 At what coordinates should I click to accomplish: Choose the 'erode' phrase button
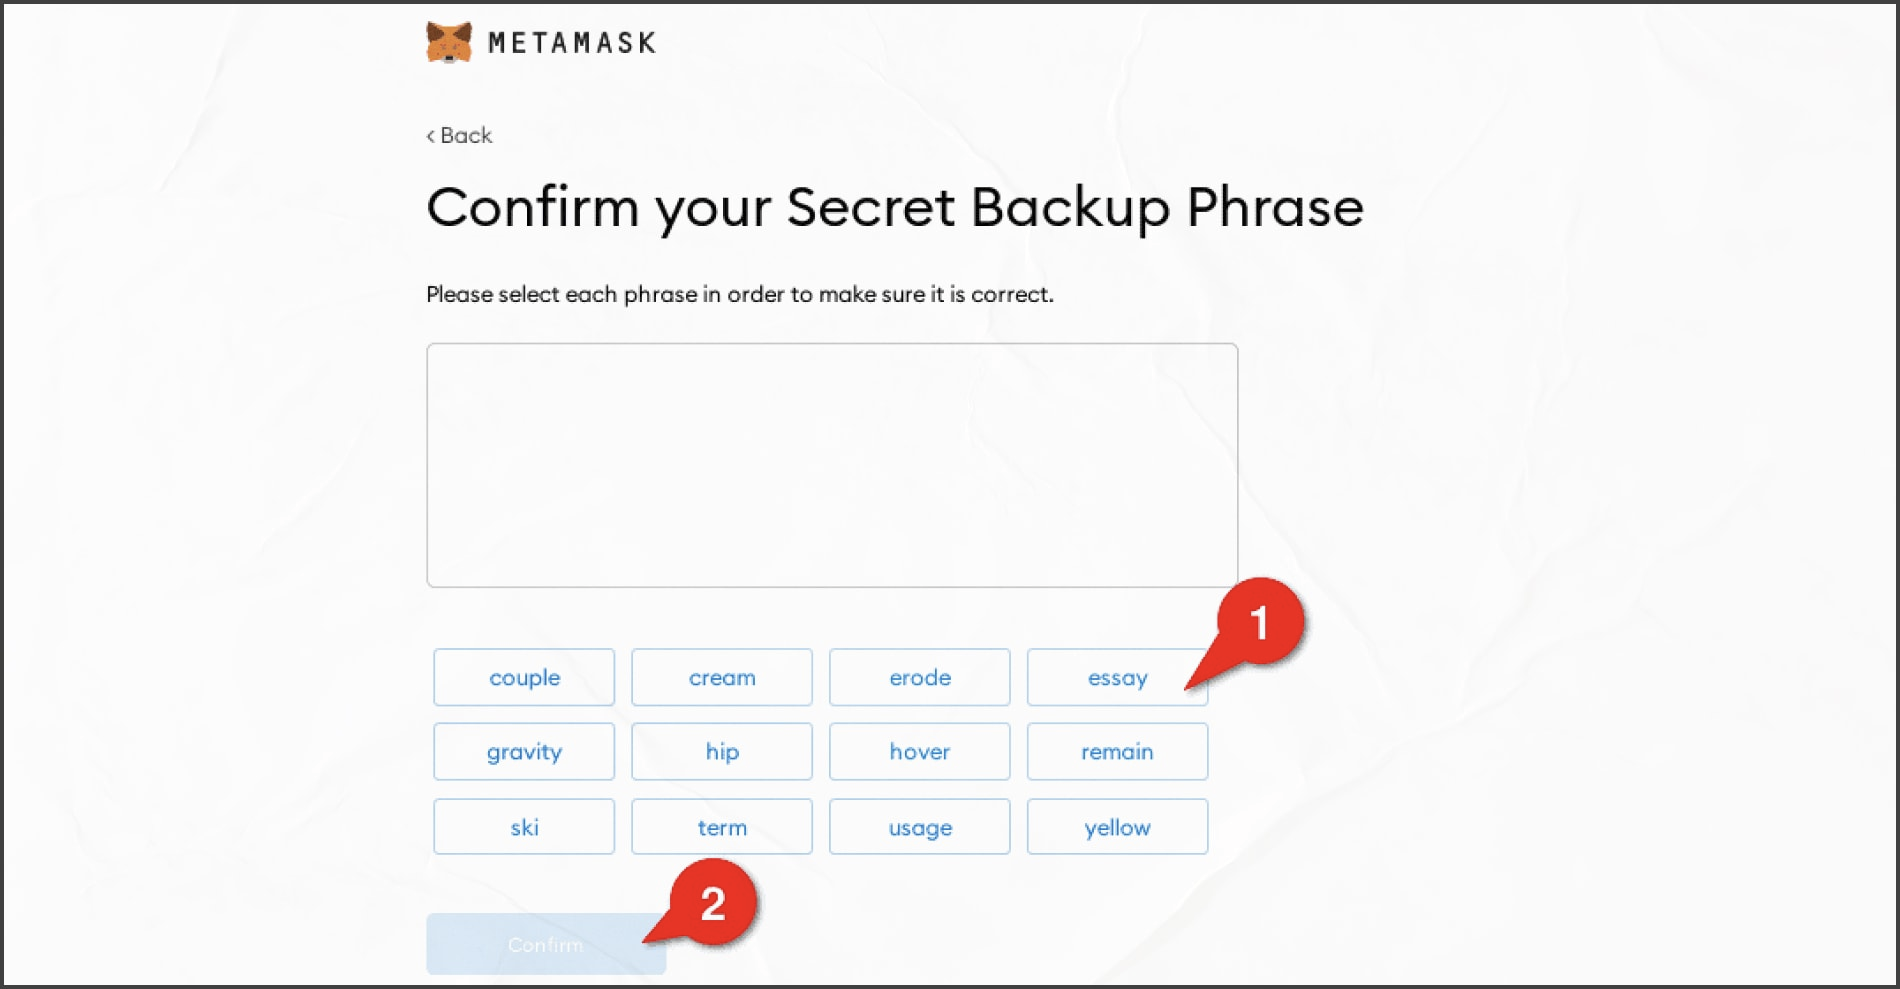[x=920, y=677]
